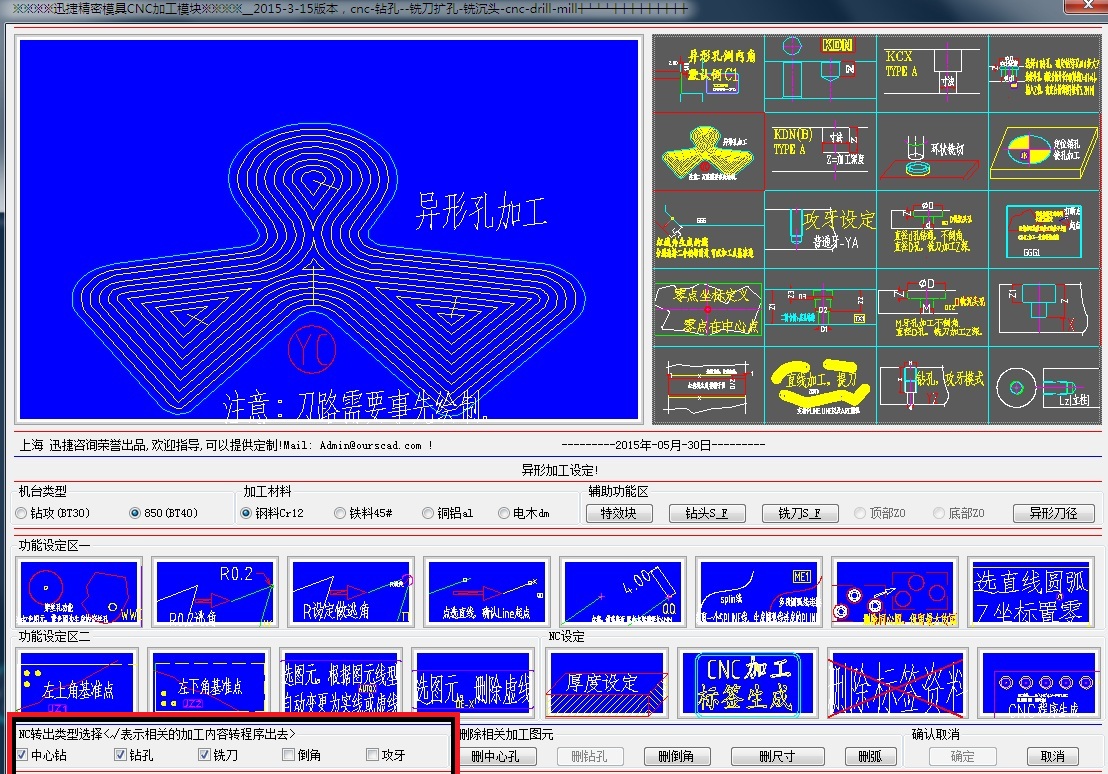
Task: Uncheck the 中心钻 checkbox
Action: coord(22,755)
